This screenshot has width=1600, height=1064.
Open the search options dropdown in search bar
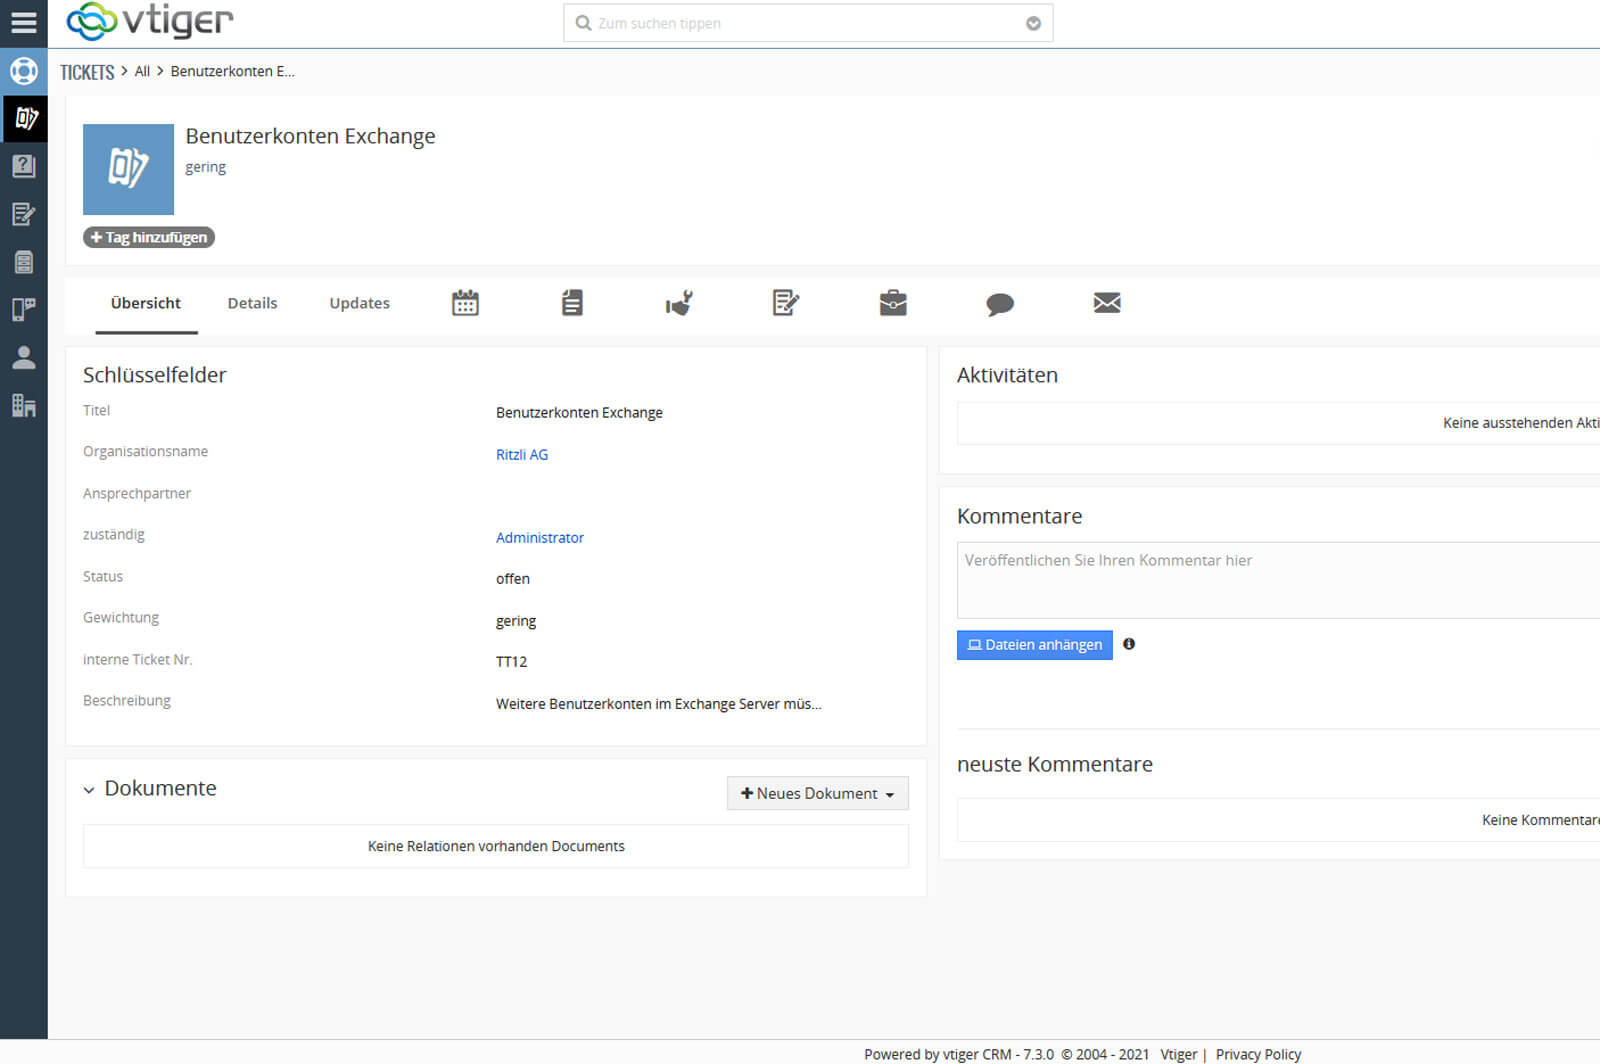[x=1032, y=22]
